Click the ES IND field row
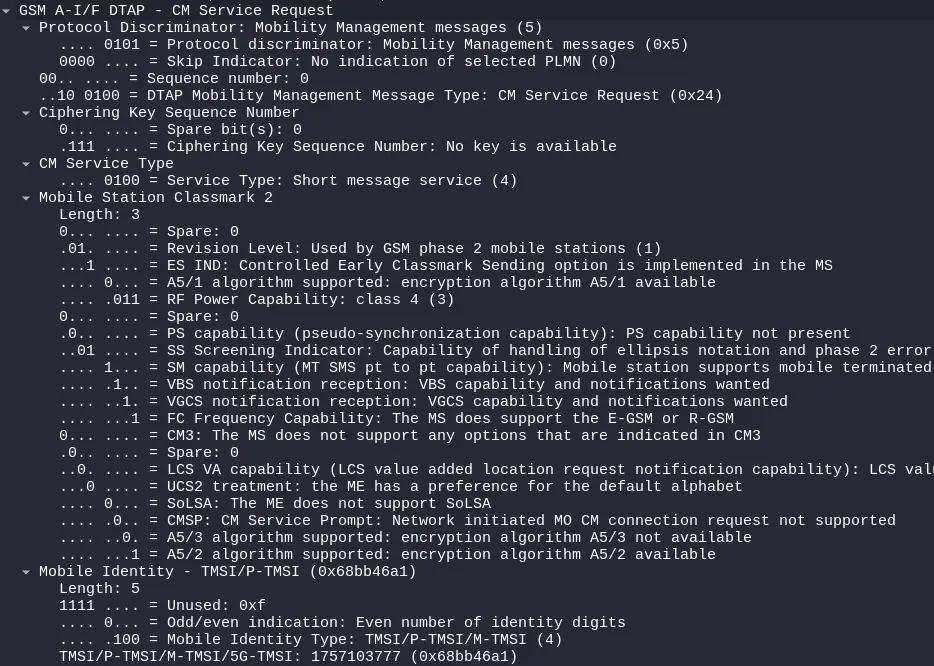The width and height of the screenshot is (934, 666). tap(445, 266)
